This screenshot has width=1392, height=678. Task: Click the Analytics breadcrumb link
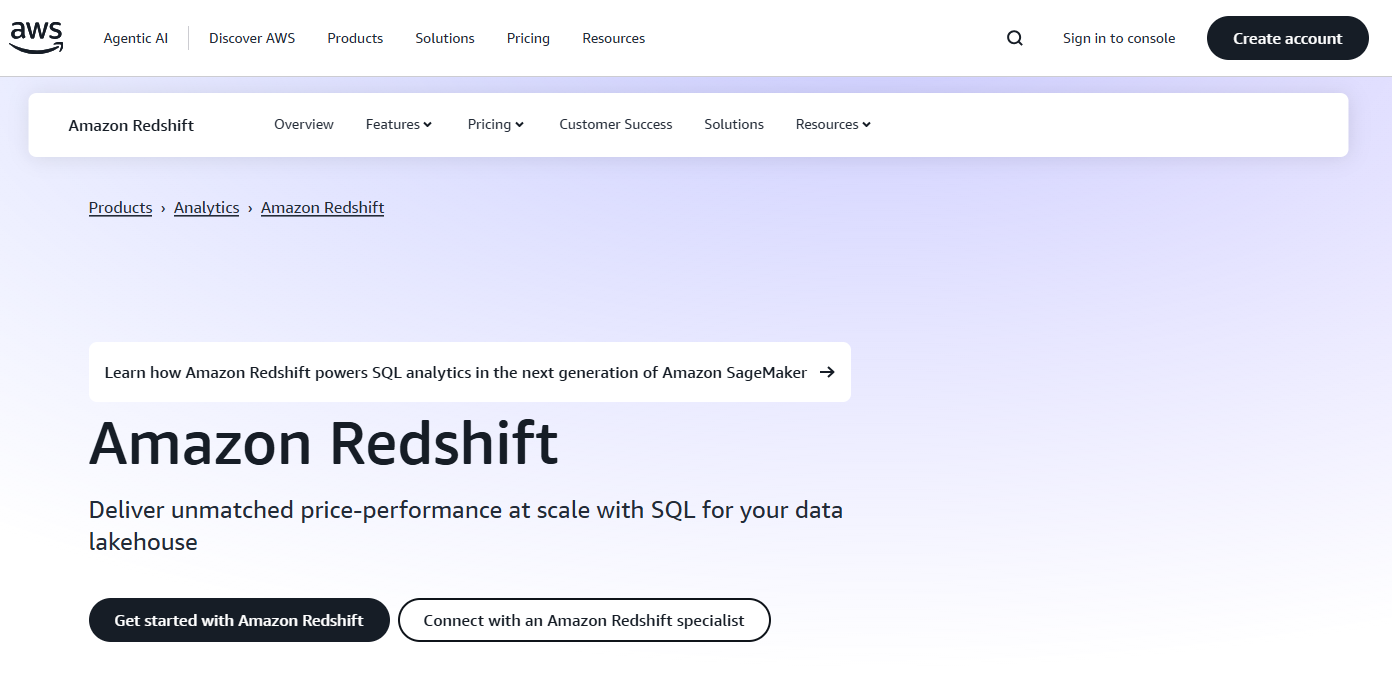[206, 207]
